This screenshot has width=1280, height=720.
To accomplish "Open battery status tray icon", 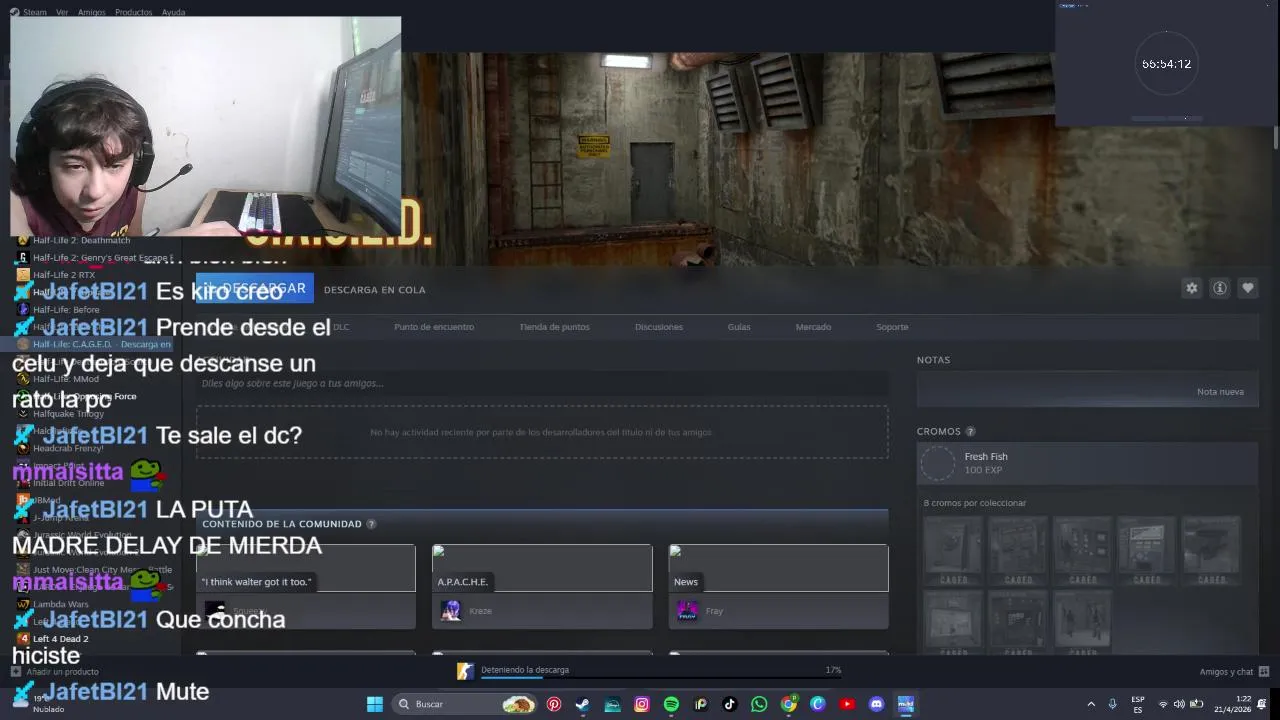I will [x=1196, y=704].
